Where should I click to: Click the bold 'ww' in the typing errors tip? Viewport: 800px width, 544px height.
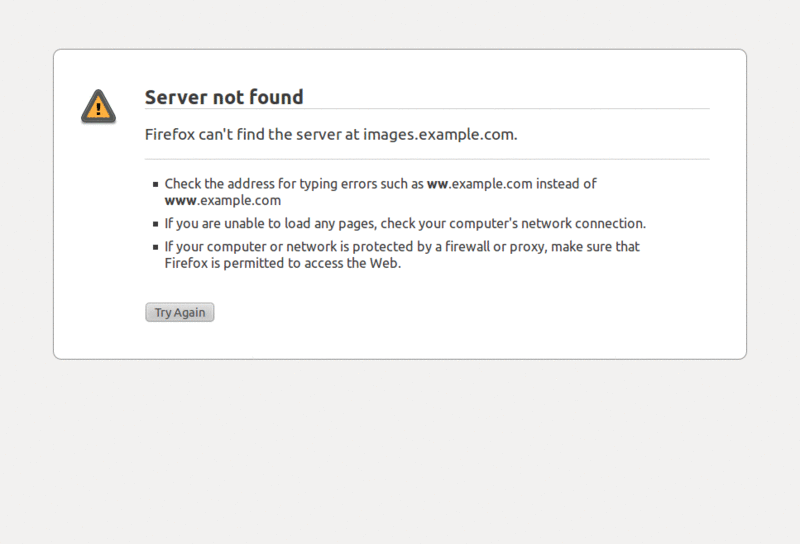click(437, 184)
